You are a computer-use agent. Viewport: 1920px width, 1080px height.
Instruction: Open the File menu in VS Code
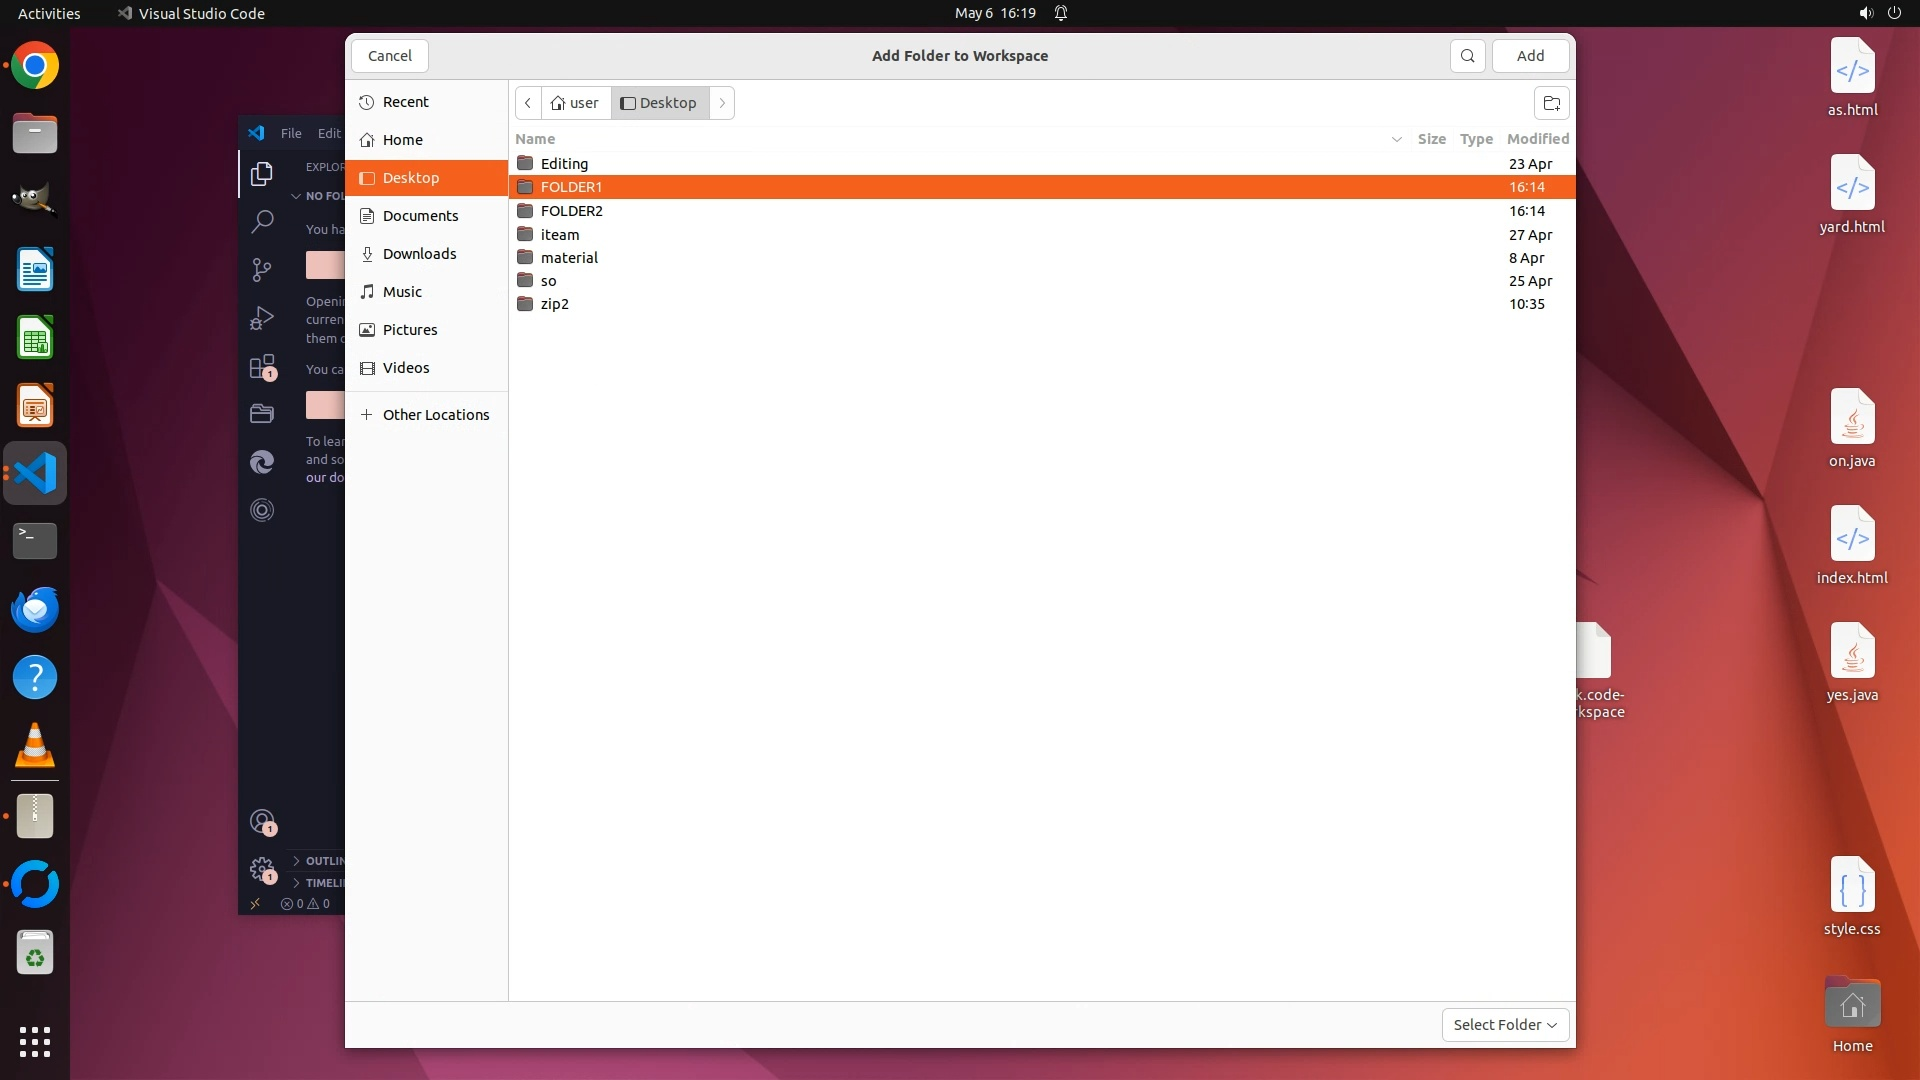[291, 133]
